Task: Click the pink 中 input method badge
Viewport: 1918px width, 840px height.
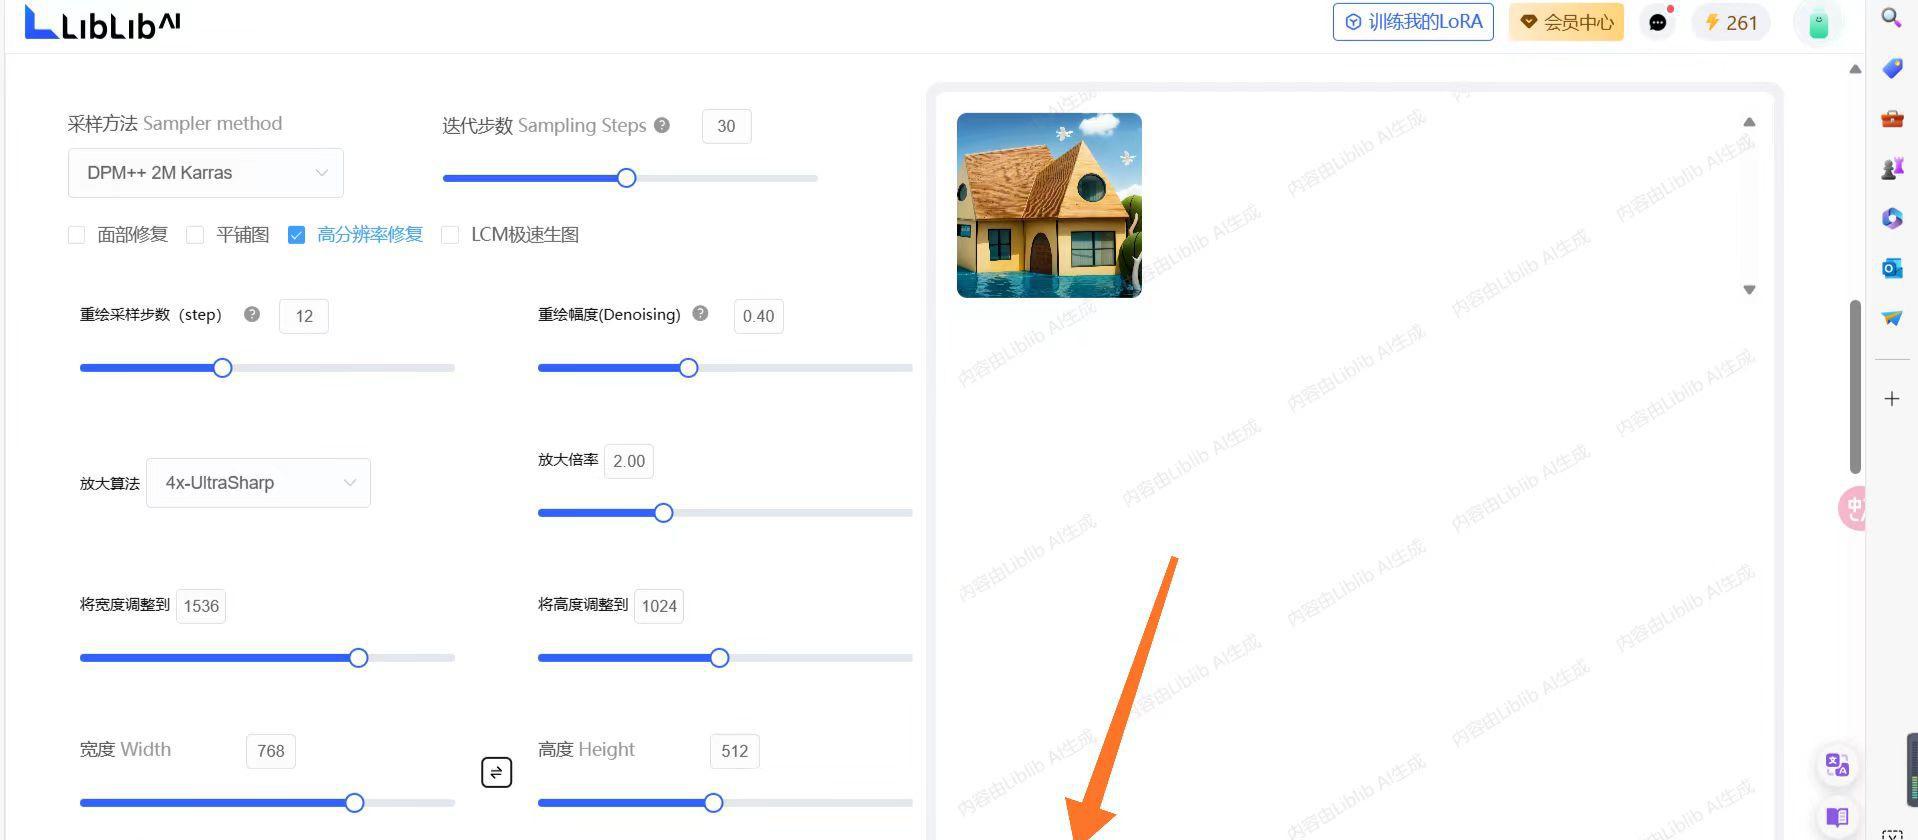Action: (1852, 509)
